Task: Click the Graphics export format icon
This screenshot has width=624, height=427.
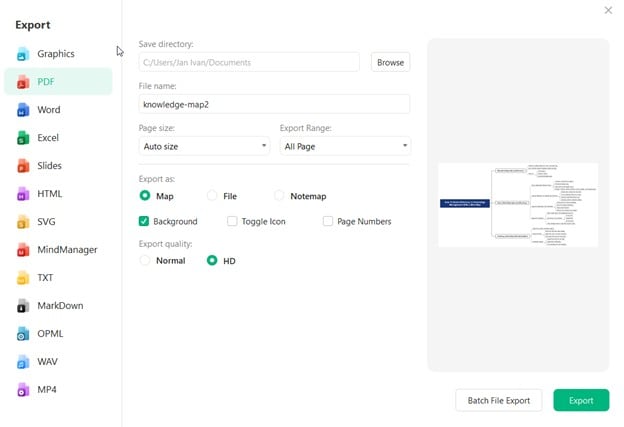Action: click(x=23, y=54)
